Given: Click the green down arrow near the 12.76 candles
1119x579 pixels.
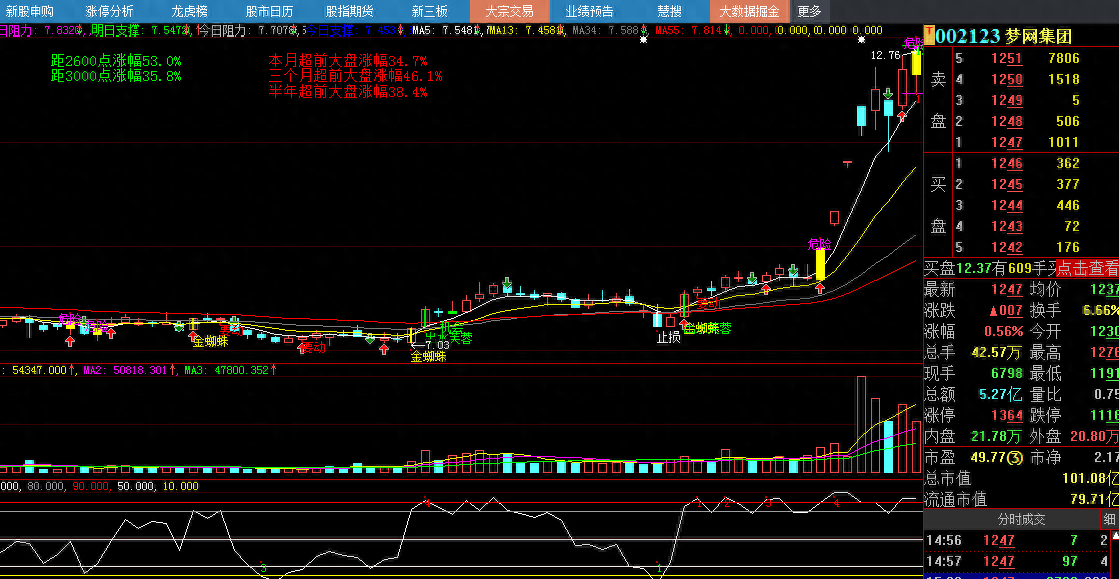Looking at the screenshot, I should (x=888, y=93).
